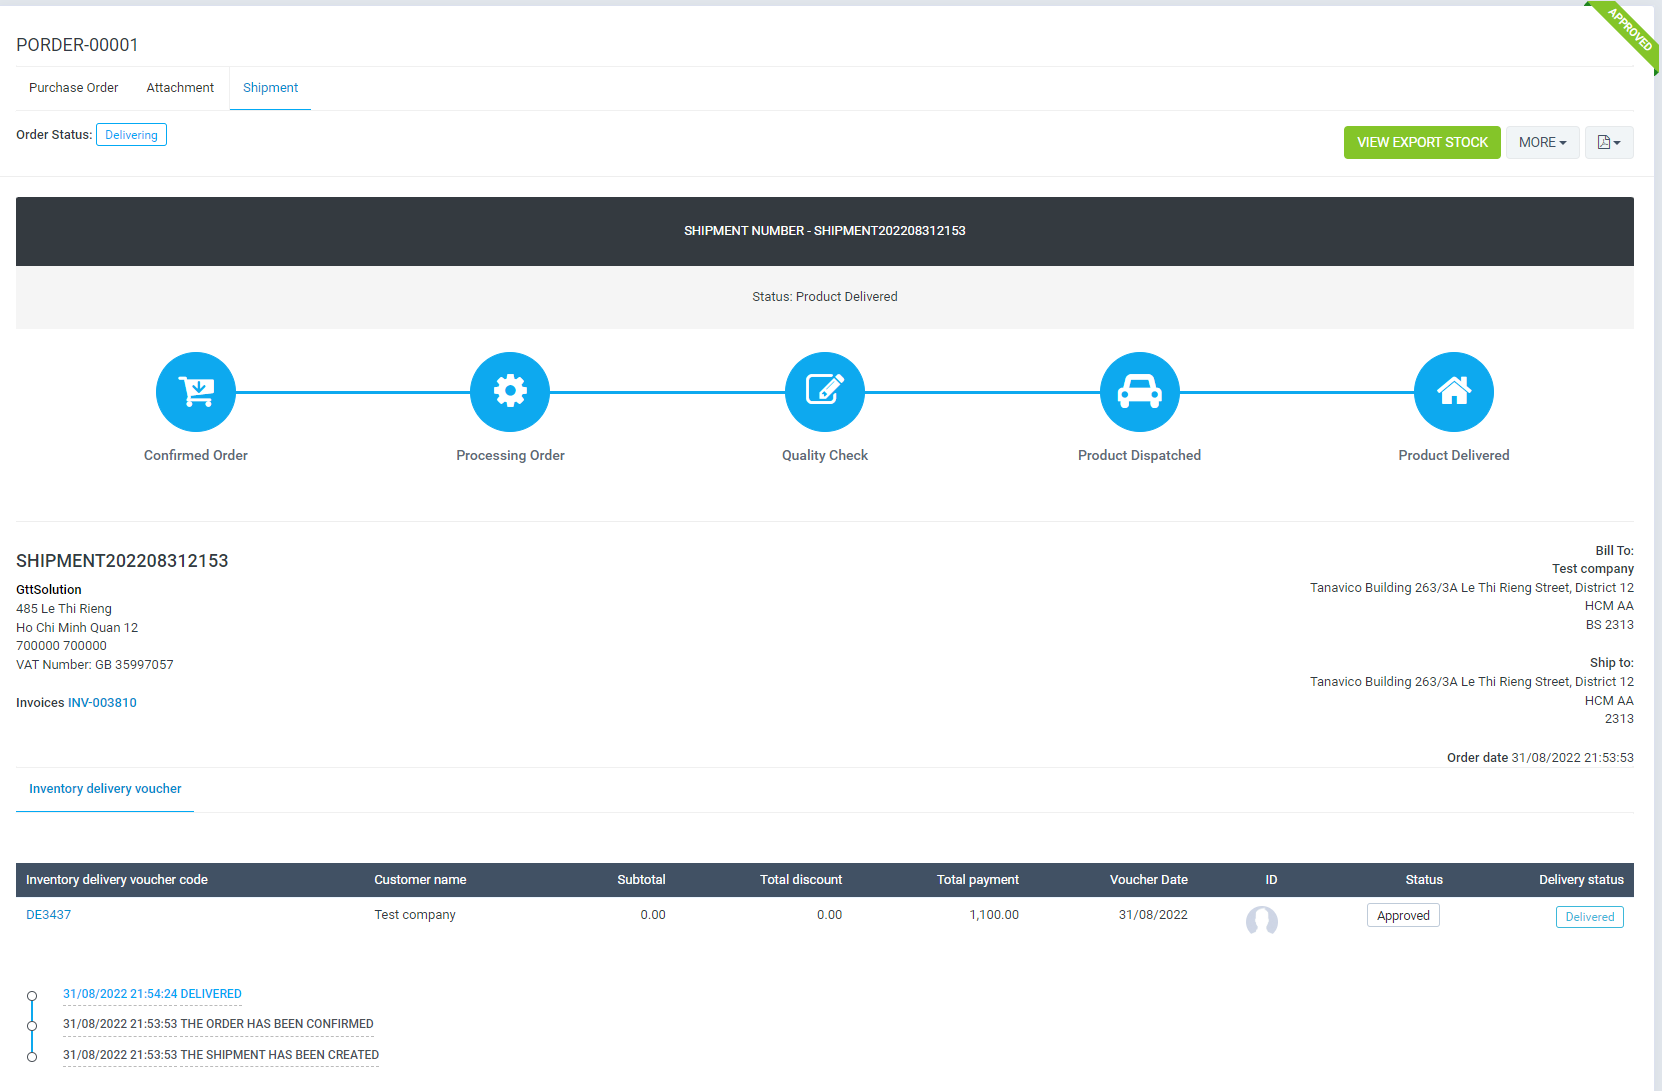
Task: Click the Delivered delivery status badge
Action: (x=1589, y=916)
